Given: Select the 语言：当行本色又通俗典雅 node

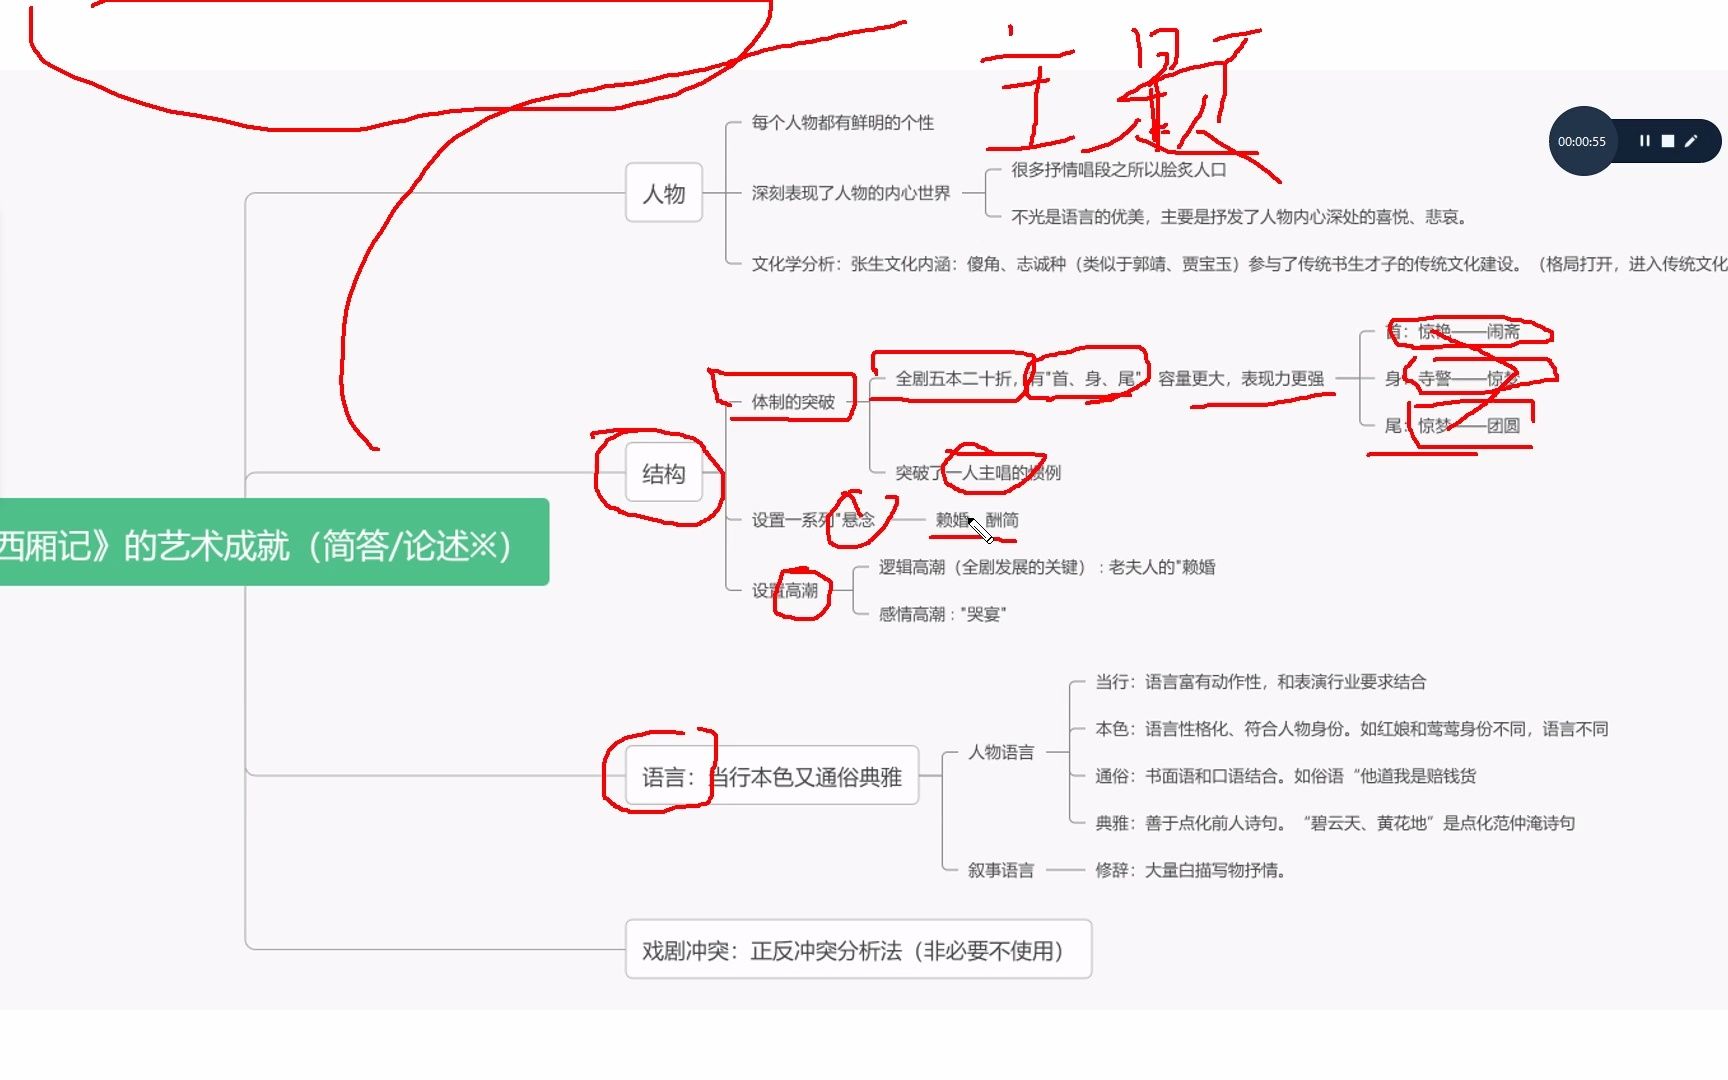Looking at the screenshot, I should click(772, 777).
